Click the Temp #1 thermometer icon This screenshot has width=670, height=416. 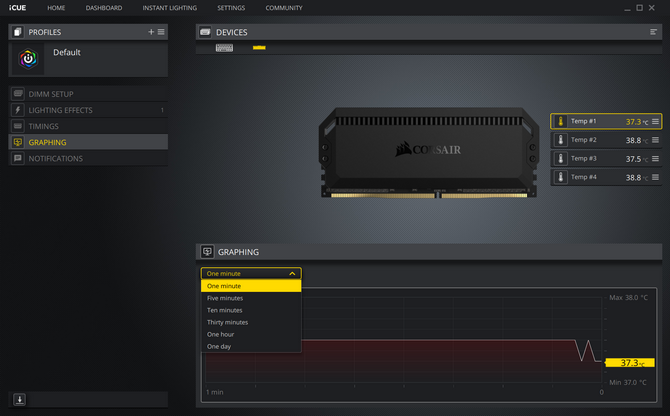[561, 121]
